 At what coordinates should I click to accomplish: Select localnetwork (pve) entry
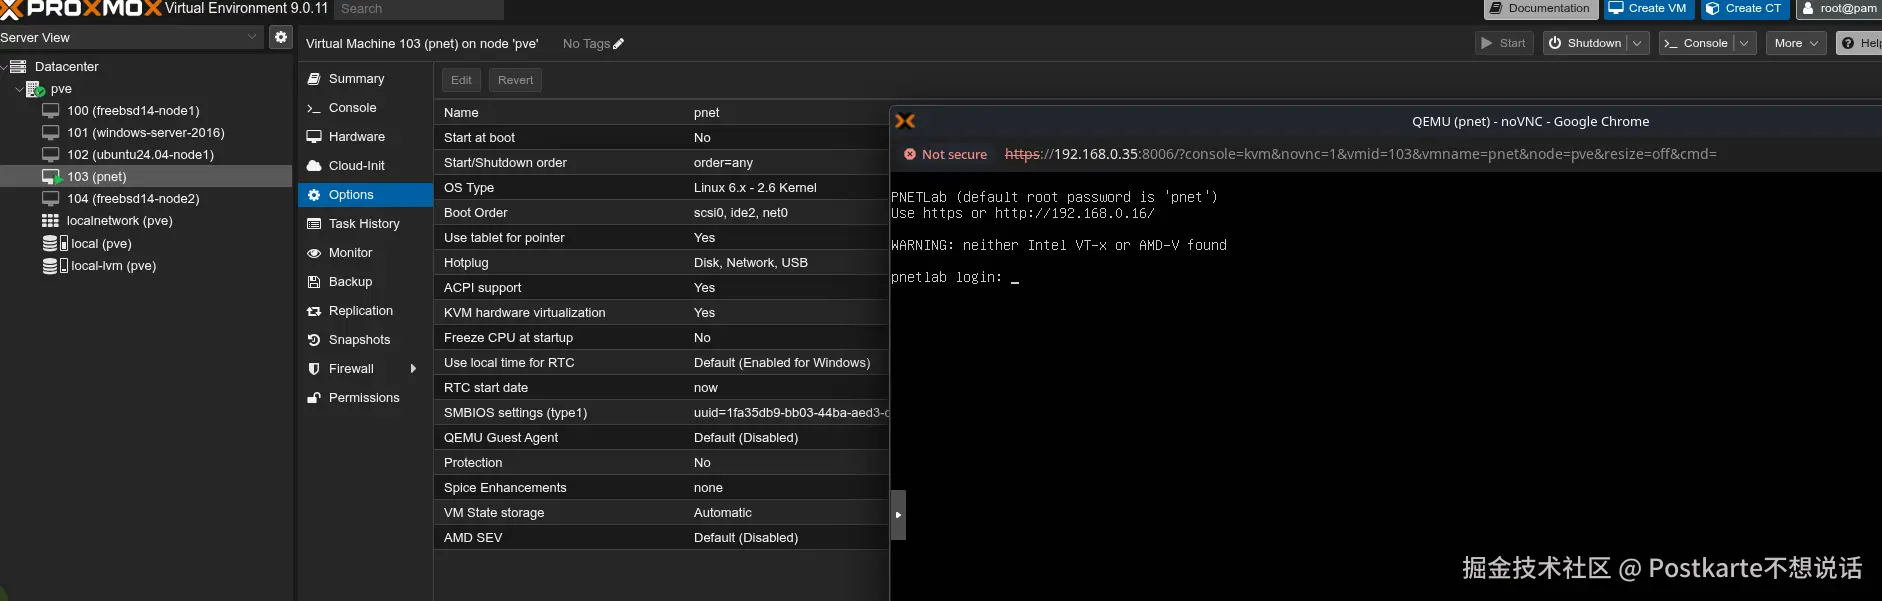tap(119, 221)
